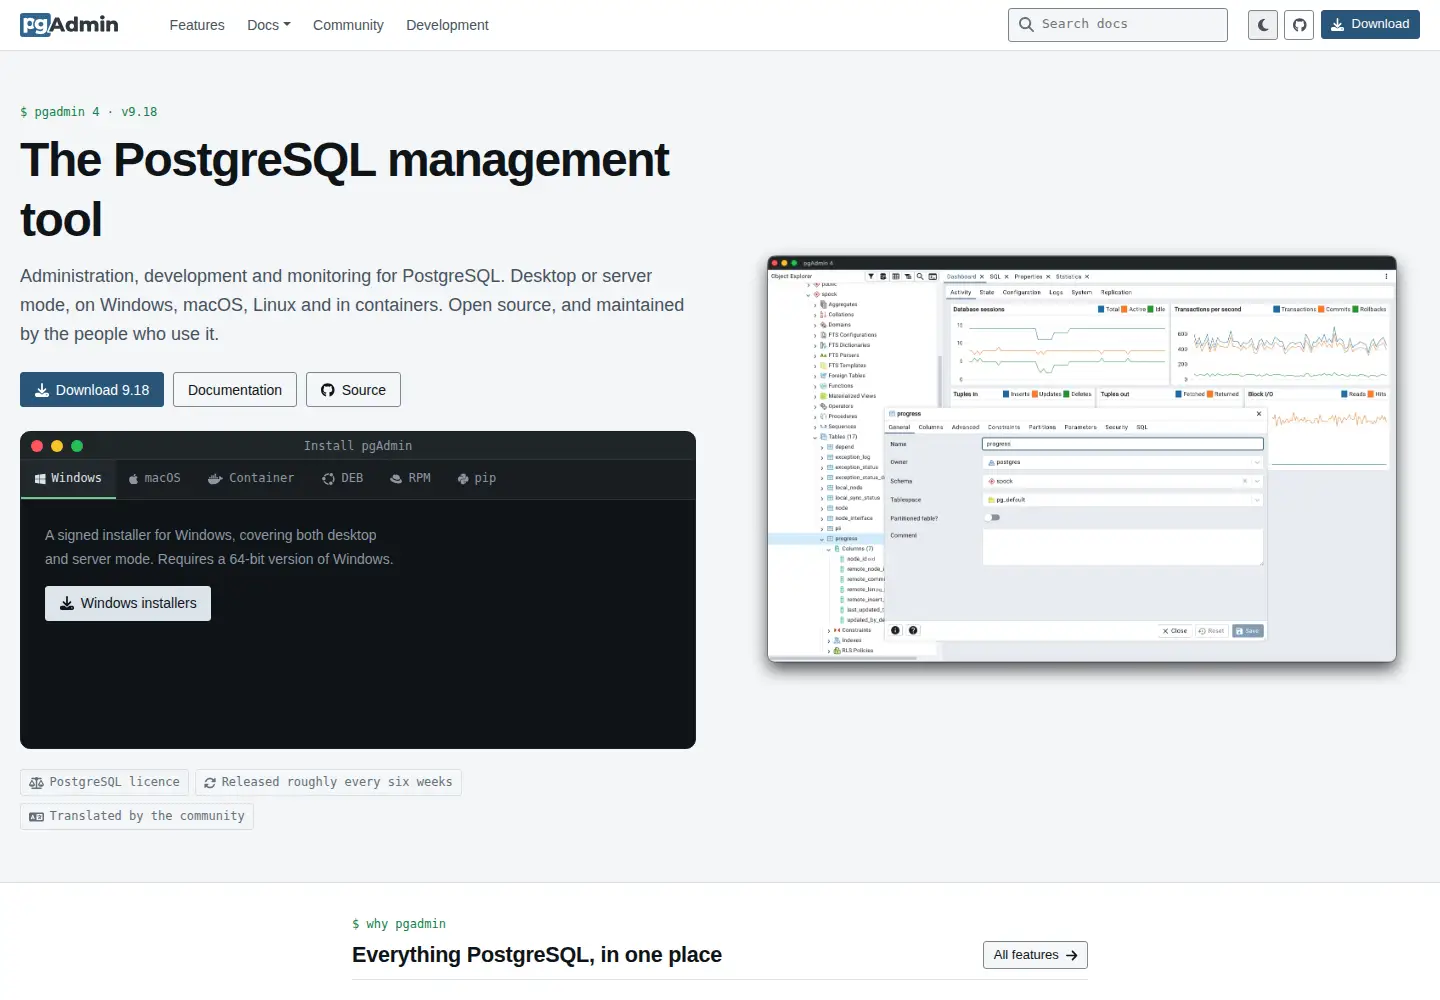Click the Windows logo icon in tab

tap(40, 479)
